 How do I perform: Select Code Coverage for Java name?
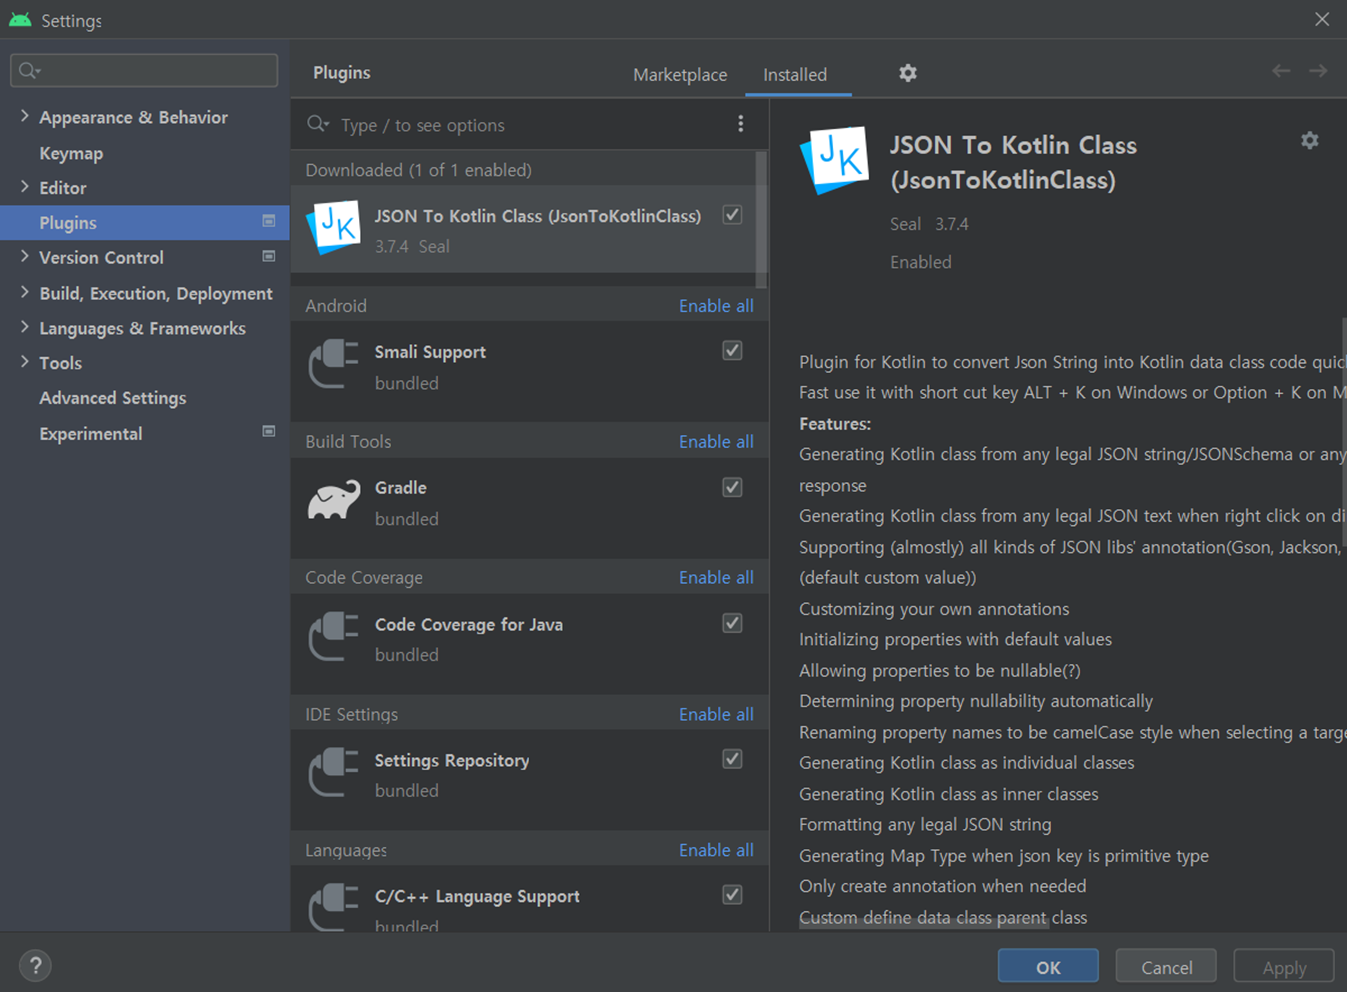pos(469,624)
